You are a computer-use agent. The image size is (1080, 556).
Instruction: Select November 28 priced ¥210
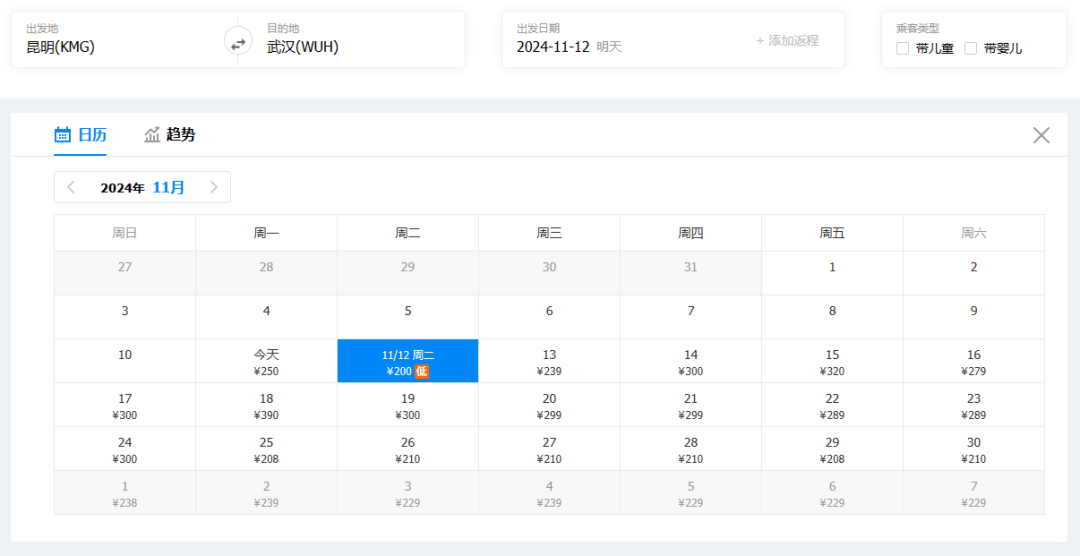pos(691,449)
